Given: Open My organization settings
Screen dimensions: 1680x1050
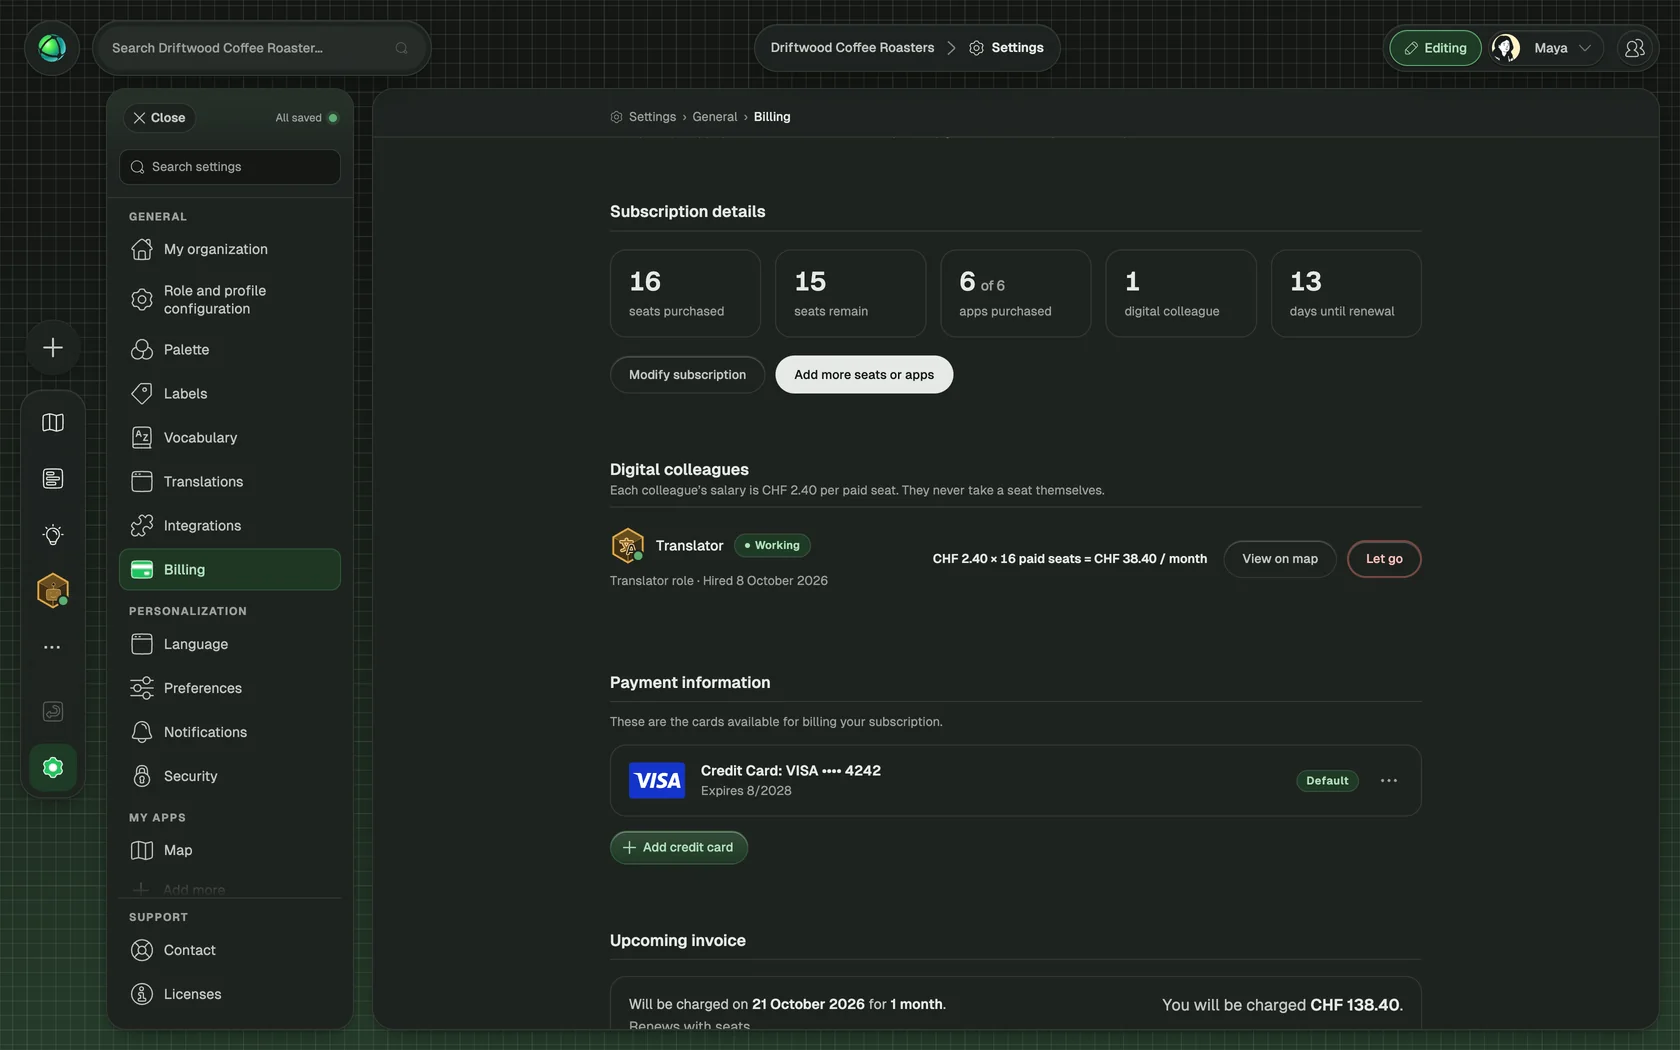Looking at the screenshot, I should [x=230, y=249].
